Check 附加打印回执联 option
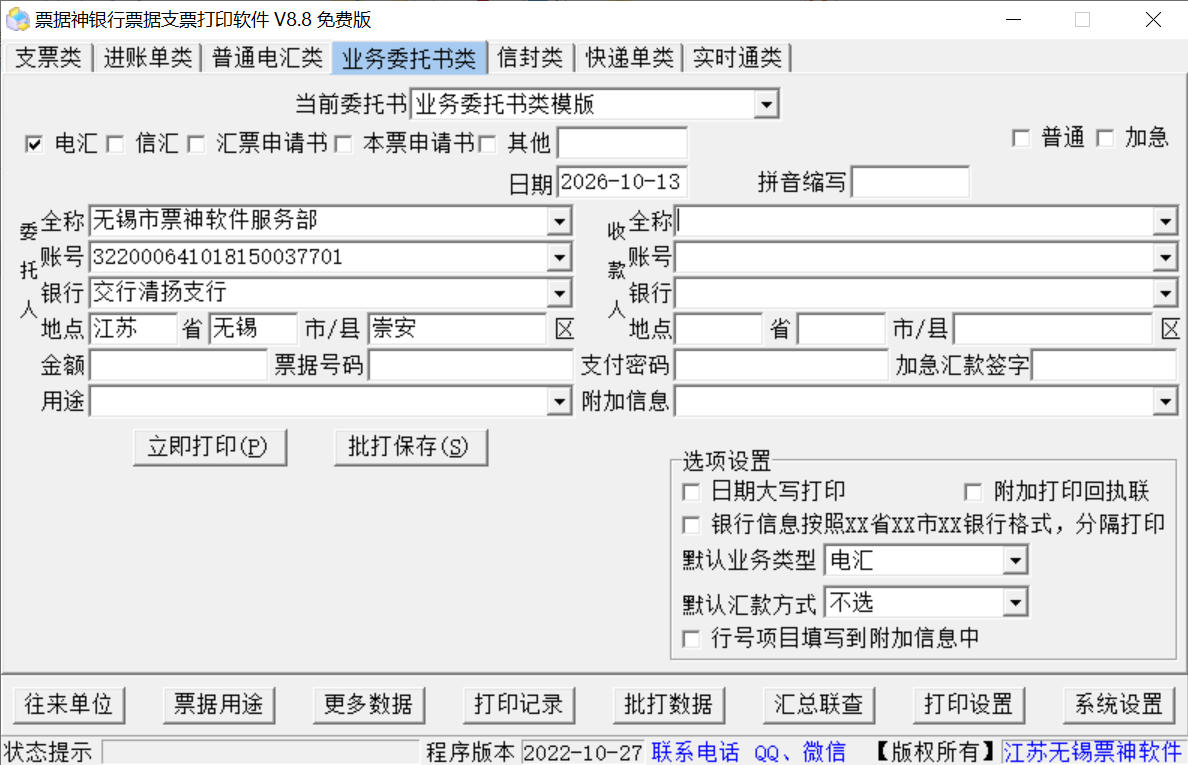Image resolution: width=1188 pixels, height=765 pixels. [x=973, y=492]
